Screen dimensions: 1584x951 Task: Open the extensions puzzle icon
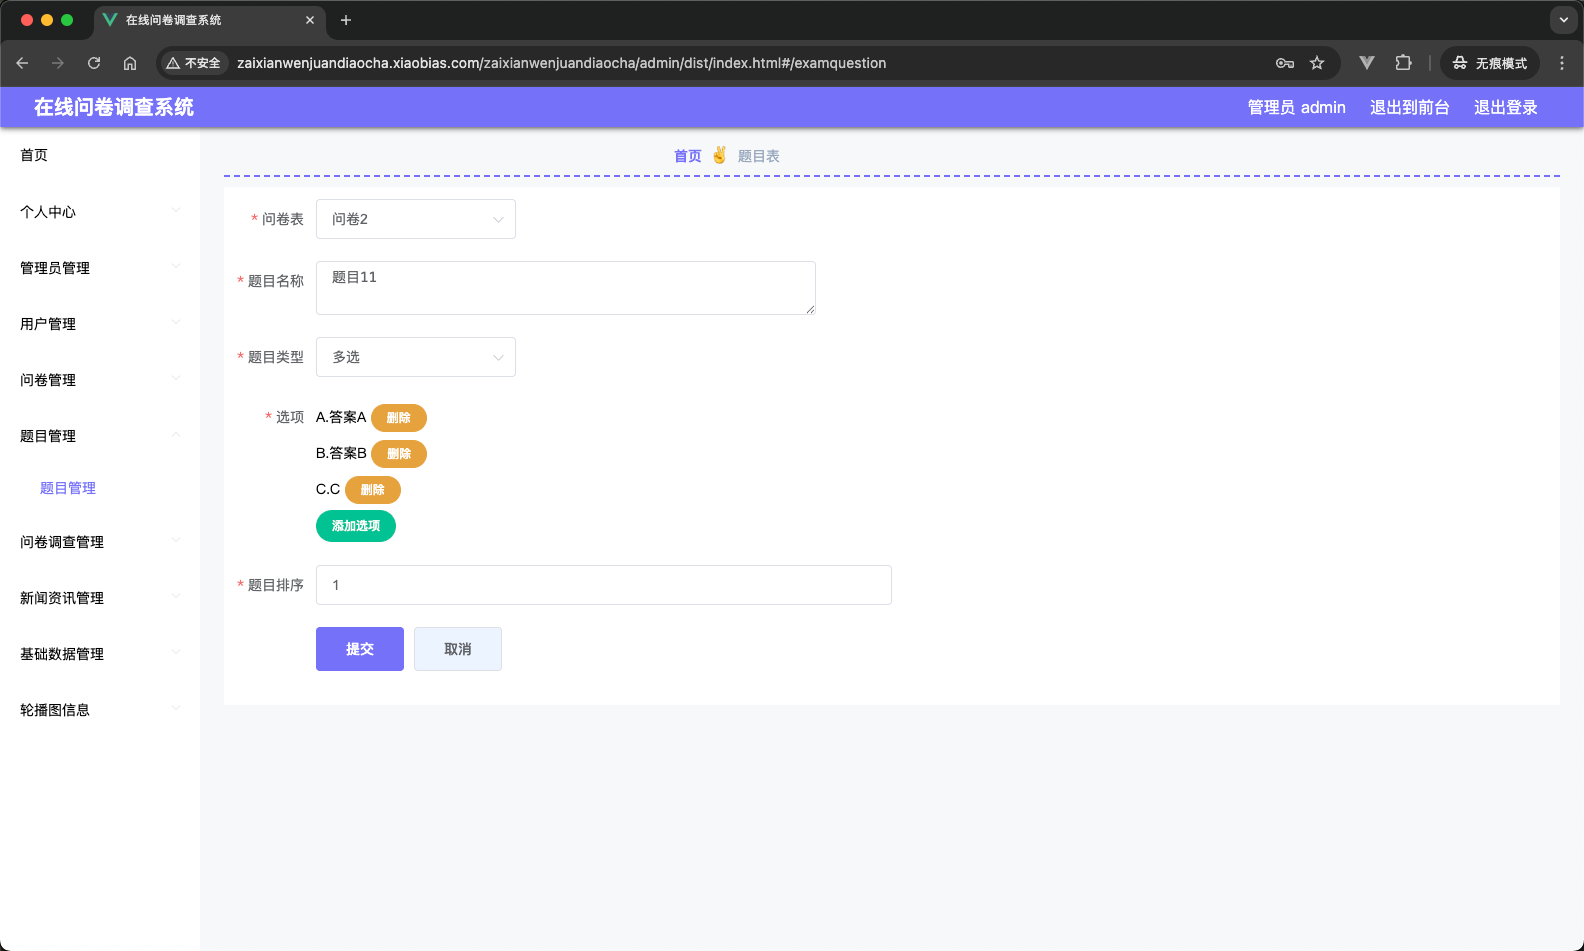click(1403, 63)
